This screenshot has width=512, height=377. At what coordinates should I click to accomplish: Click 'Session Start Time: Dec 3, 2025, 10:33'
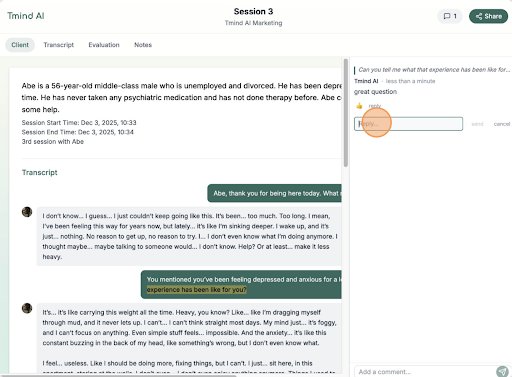tap(79, 123)
